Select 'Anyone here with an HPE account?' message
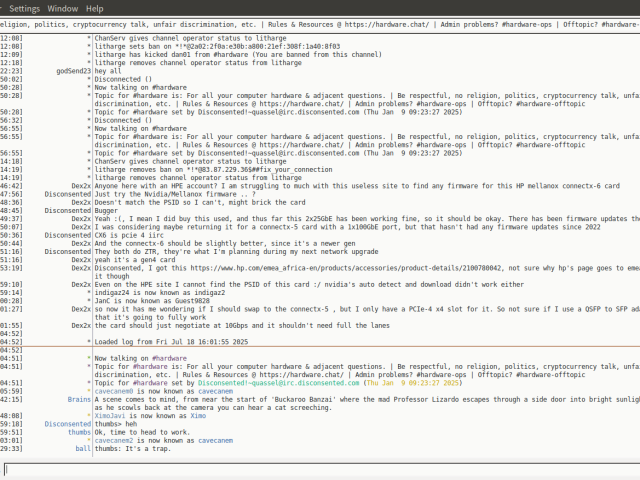Image resolution: width=640 pixels, height=480 pixels. point(357,186)
